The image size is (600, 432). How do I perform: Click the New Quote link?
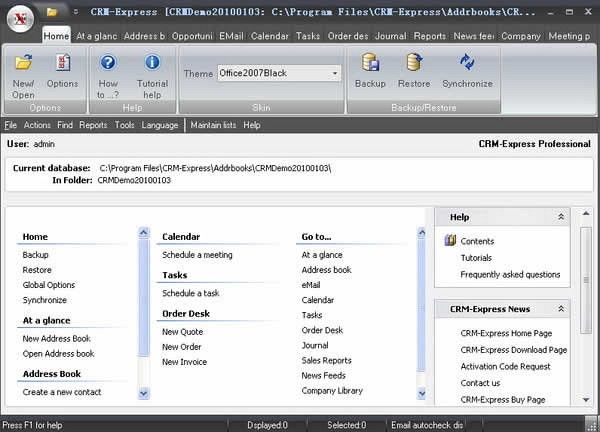(x=183, y=332)
